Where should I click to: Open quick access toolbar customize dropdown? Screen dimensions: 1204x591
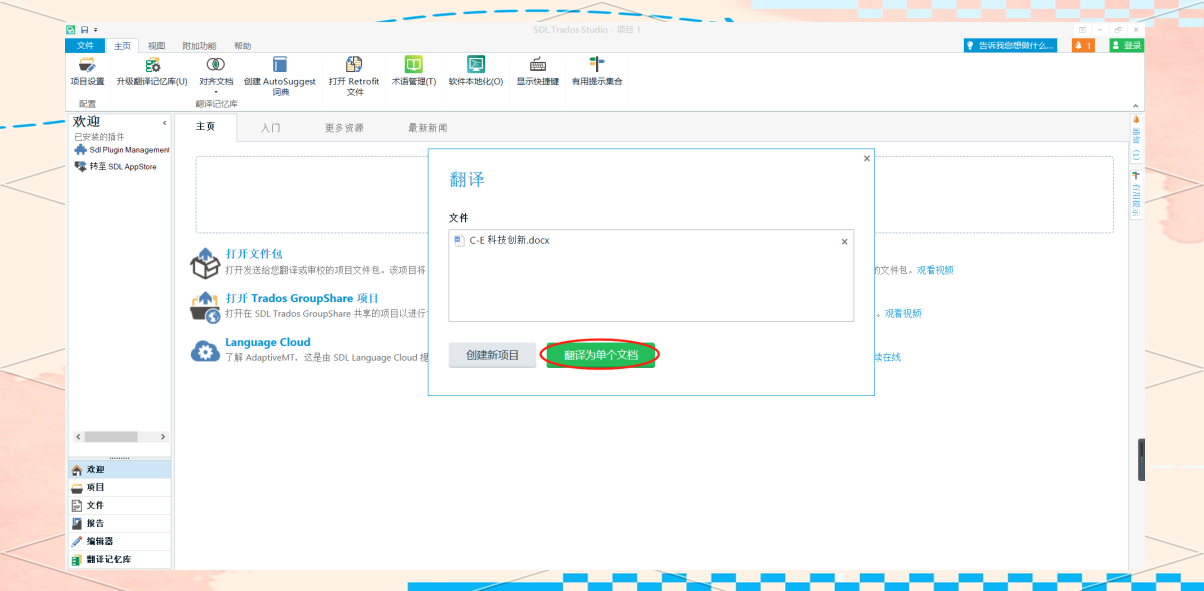click(95, 30)
